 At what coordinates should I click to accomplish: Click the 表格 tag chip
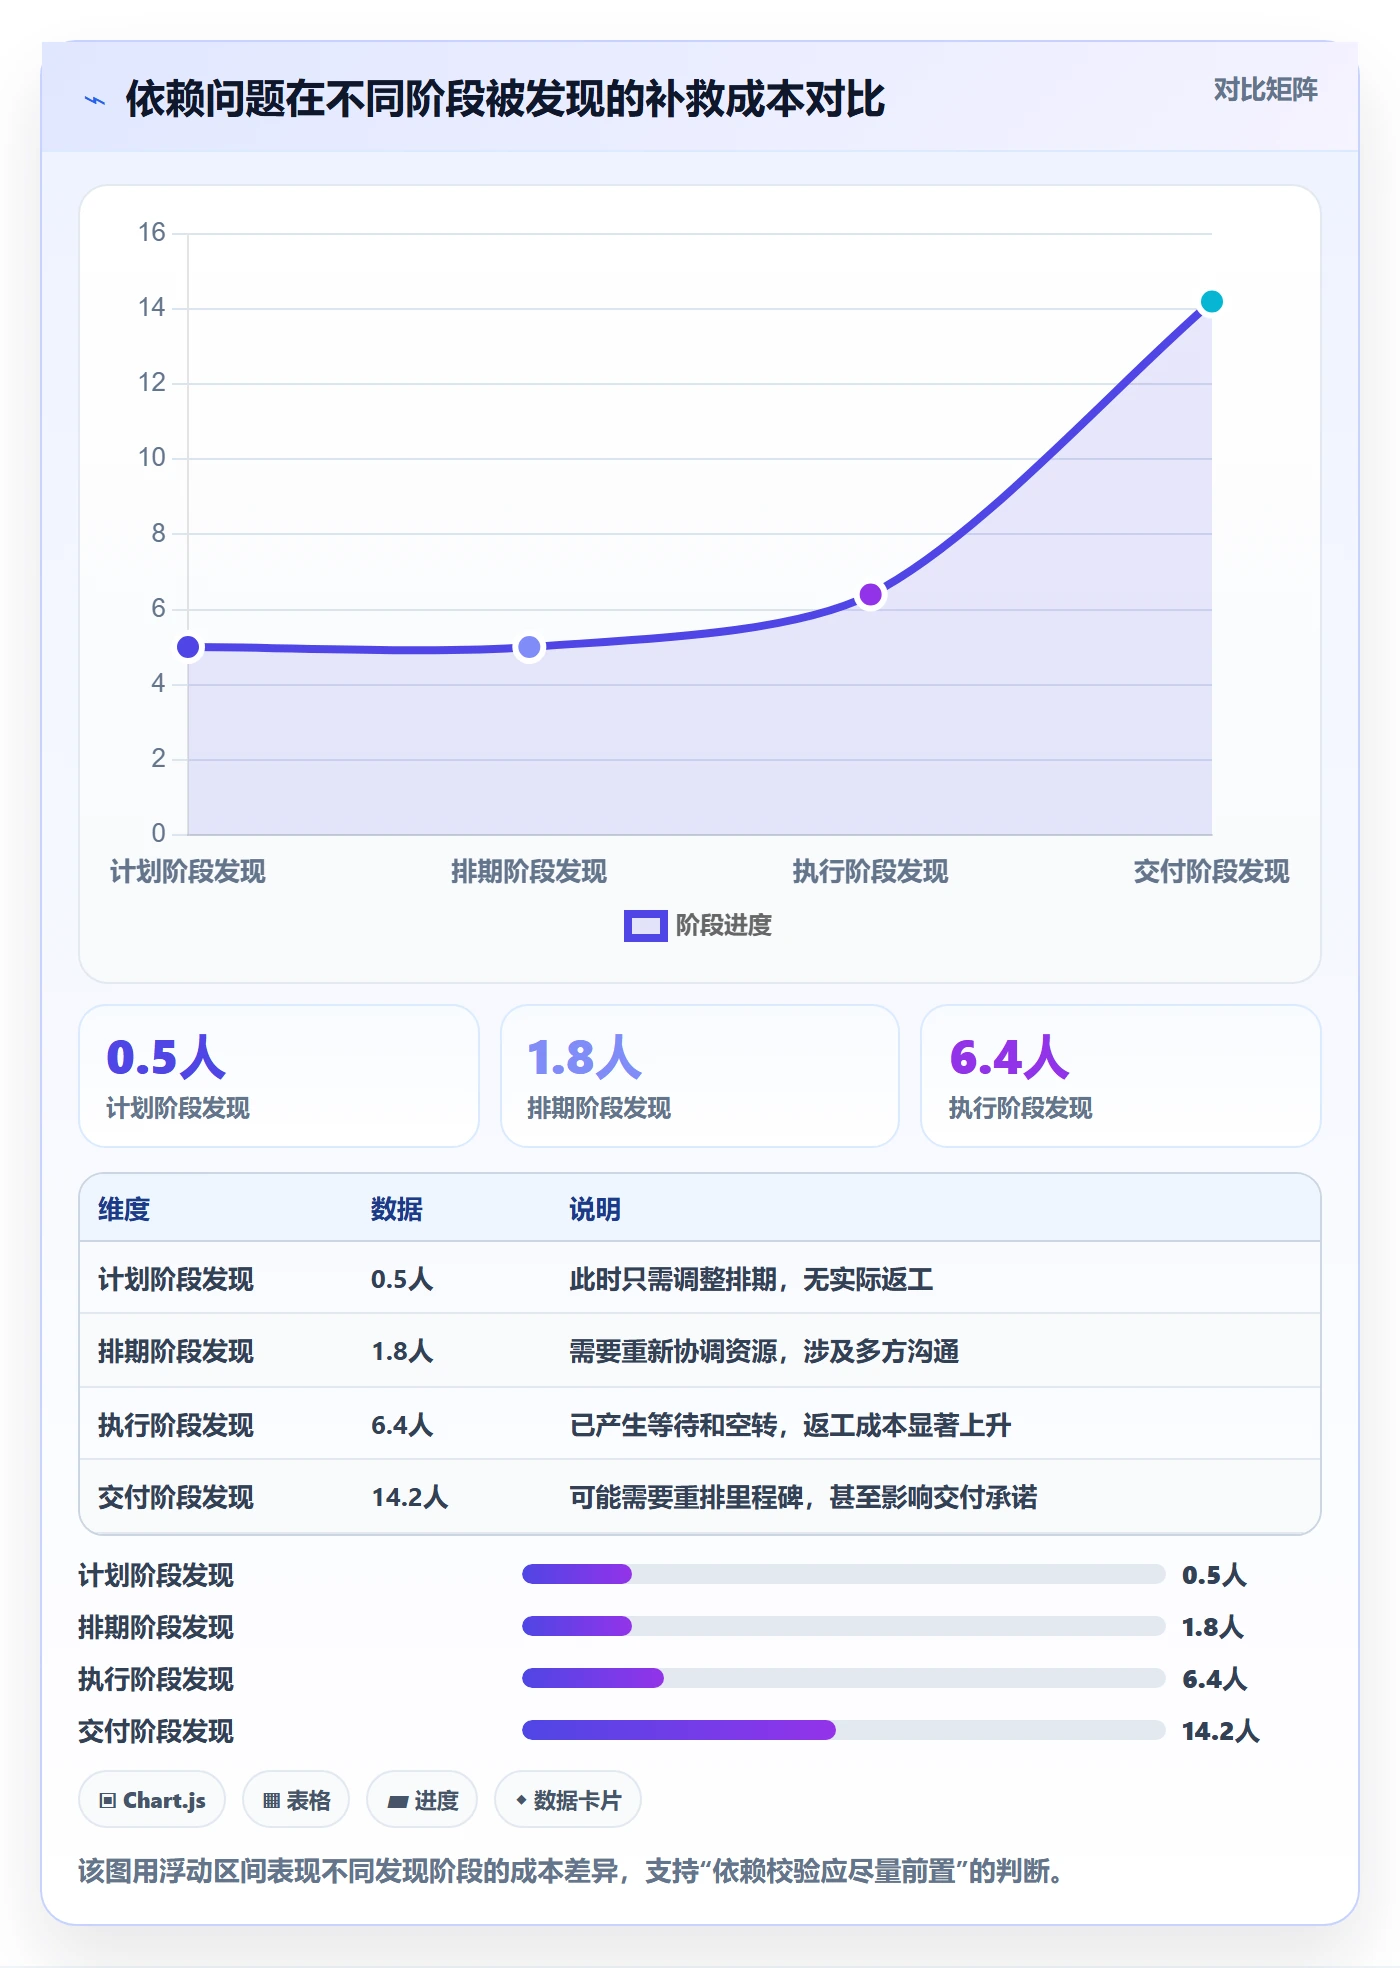click(296, 1800)
